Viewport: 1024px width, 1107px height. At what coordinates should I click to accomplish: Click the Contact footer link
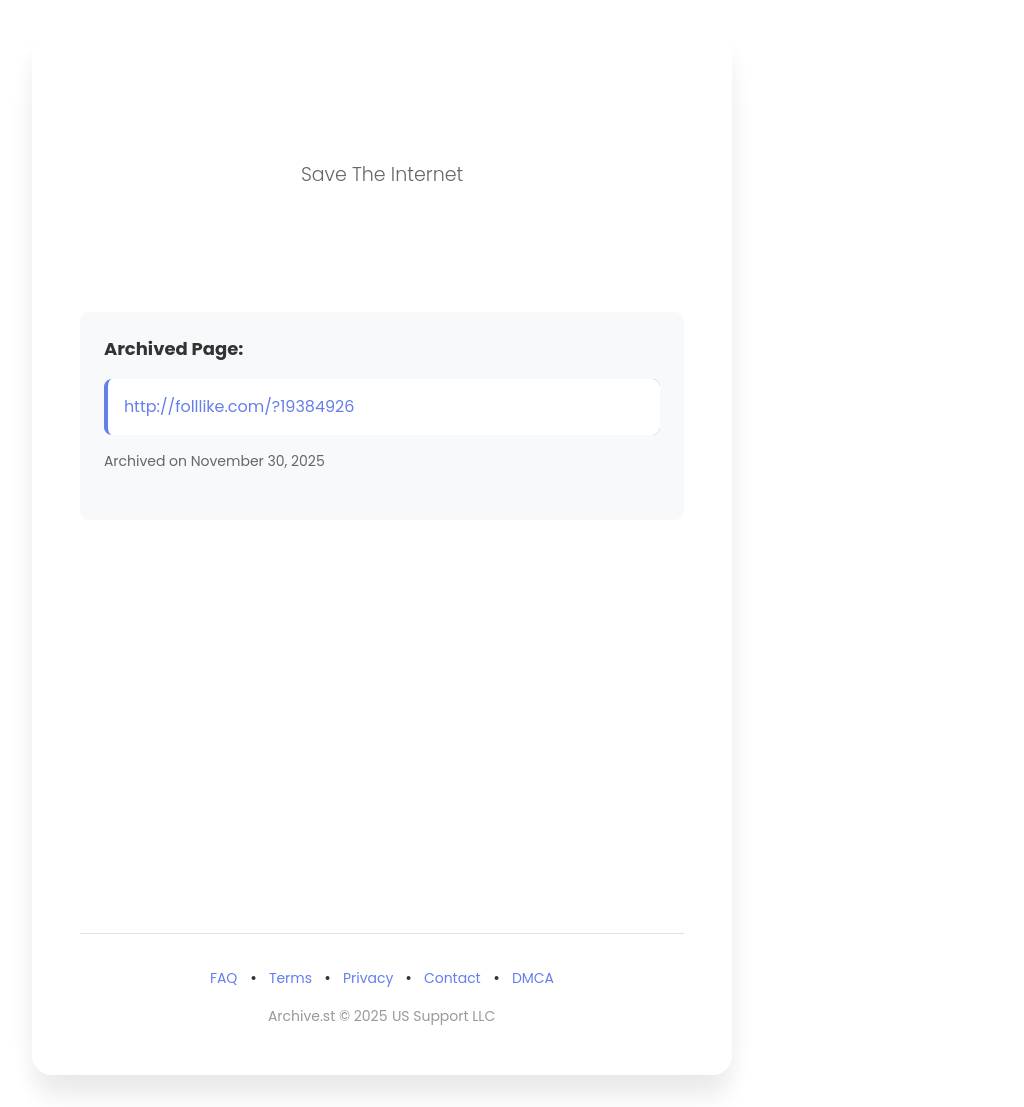[x=452, y=978]
